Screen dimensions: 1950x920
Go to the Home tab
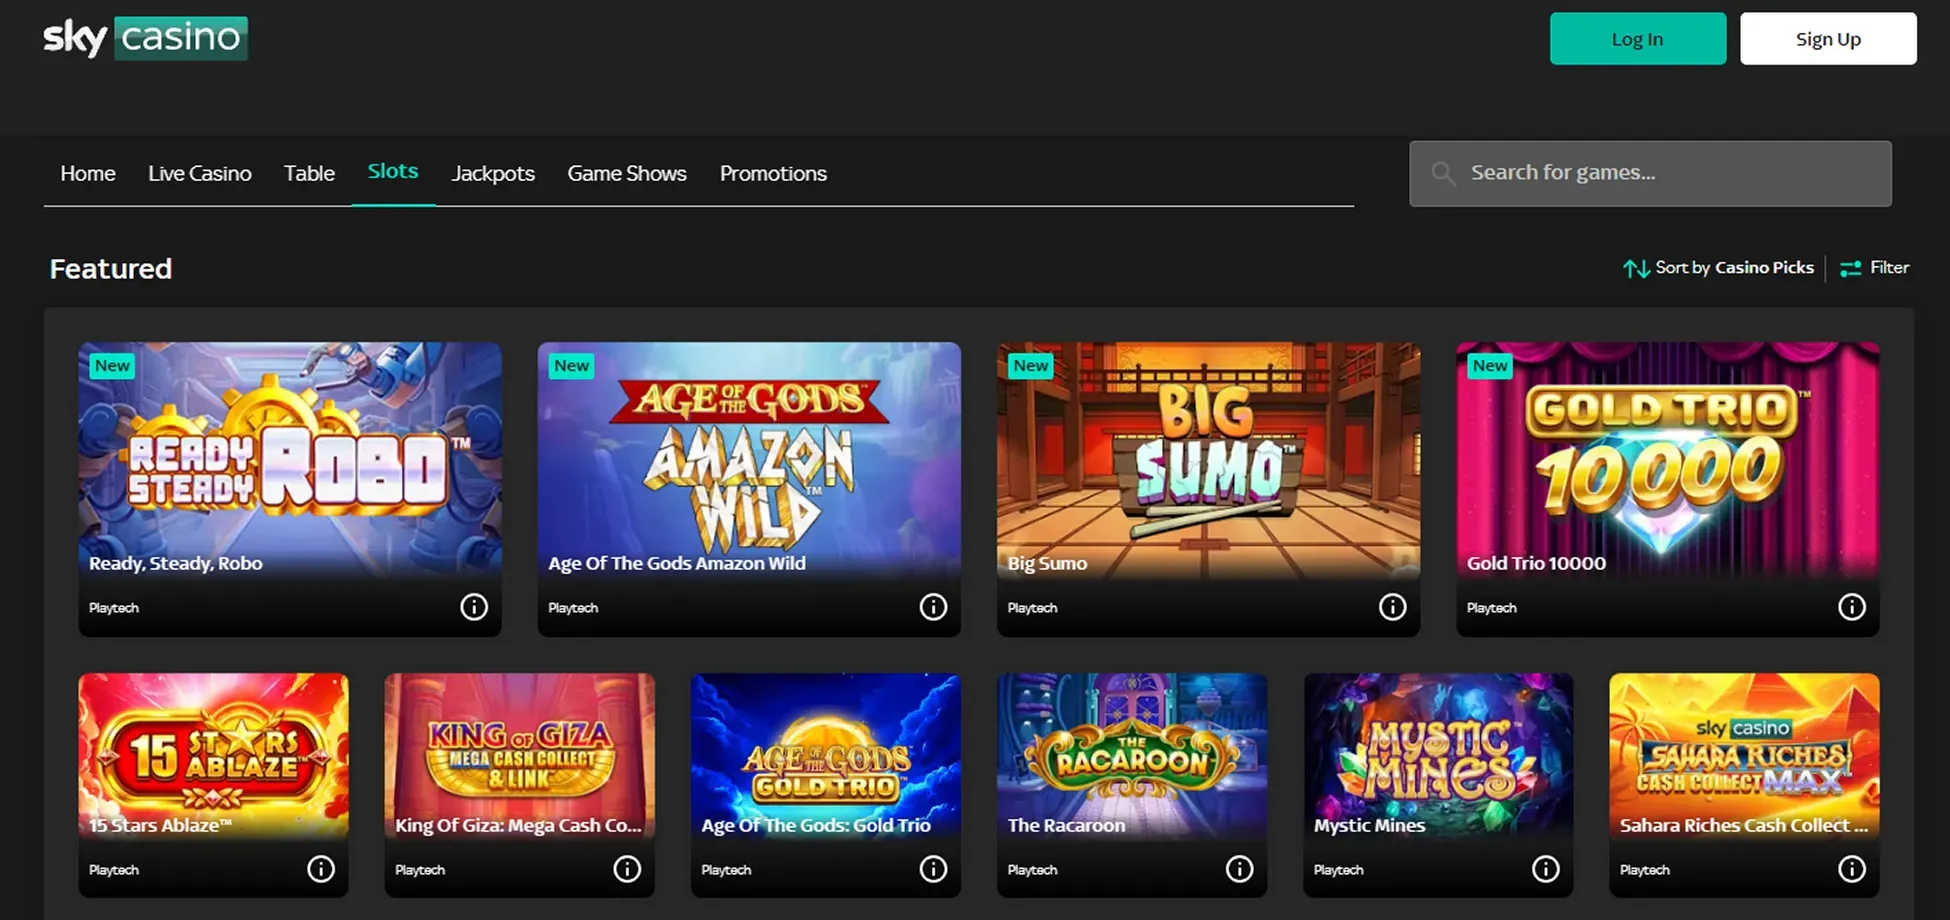coord(88,173)
